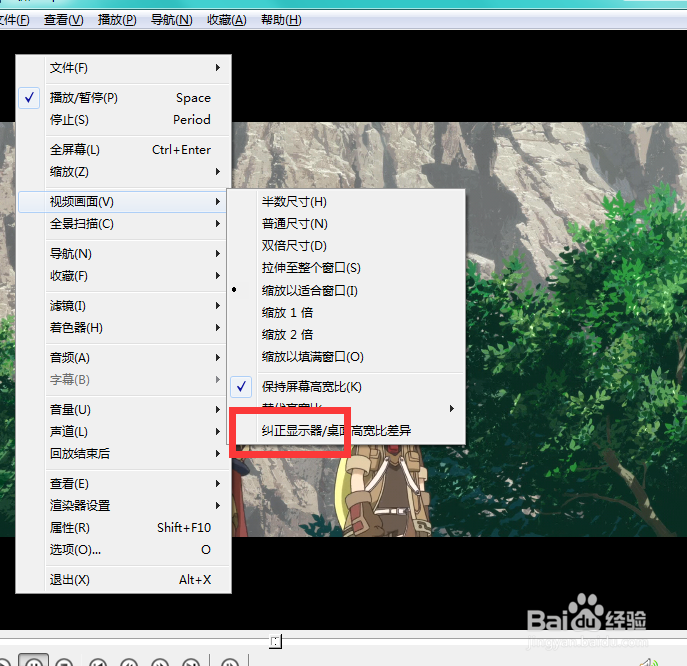Image resolution: width=687 pixels, height=666 pixels.
Task: Open 属性(R) Shift+F10 entry
Action: tap(124, 528)
